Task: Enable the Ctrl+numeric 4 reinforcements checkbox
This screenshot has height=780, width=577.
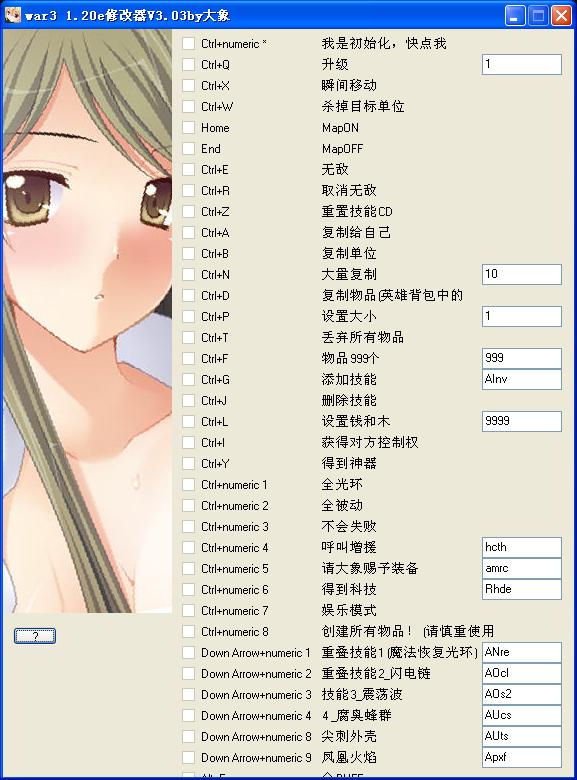Action: point(189,548)
